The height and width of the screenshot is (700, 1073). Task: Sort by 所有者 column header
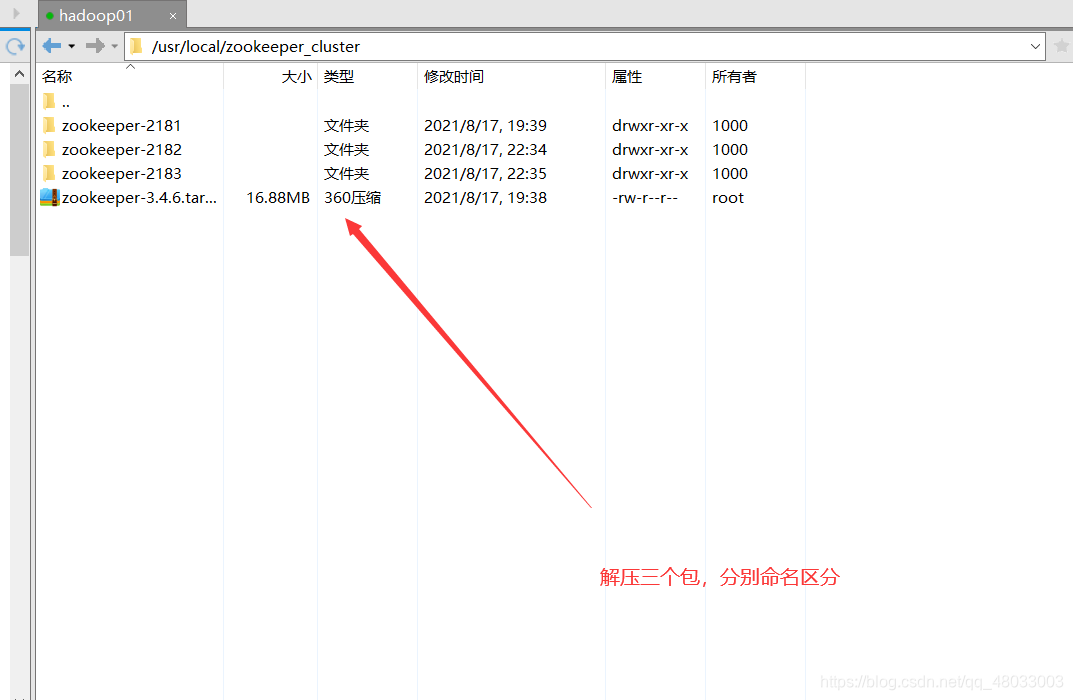tap(734, 77)
